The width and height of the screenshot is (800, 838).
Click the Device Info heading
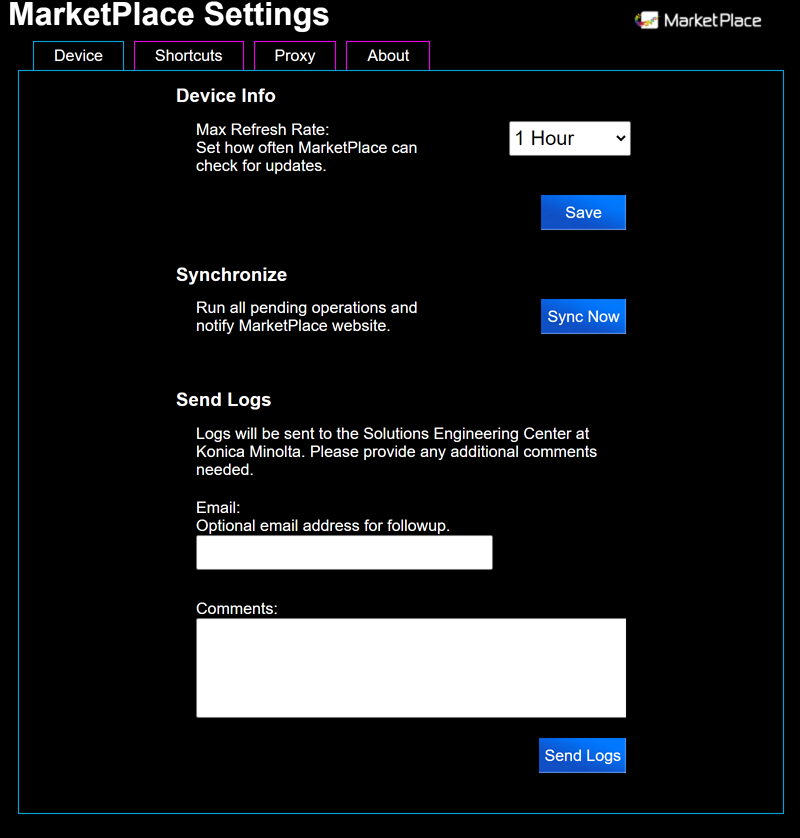(x=226, y=96)
